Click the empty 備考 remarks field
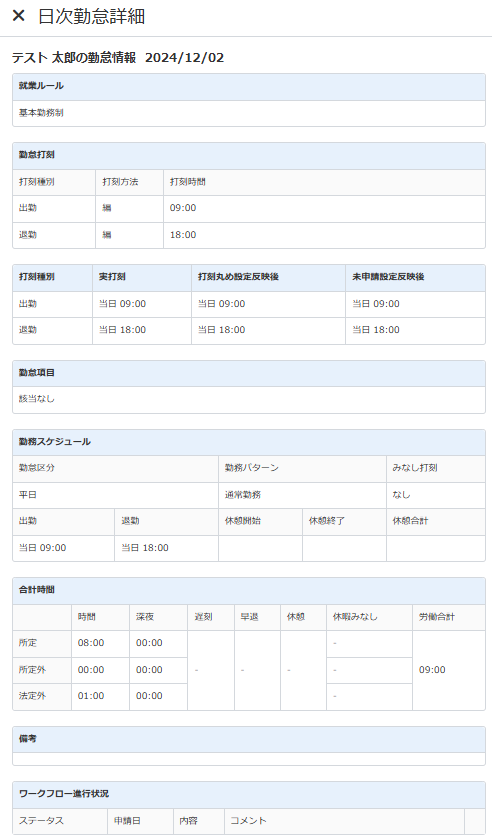This screenshot has width=492, height=837. [x=249, y=759]
